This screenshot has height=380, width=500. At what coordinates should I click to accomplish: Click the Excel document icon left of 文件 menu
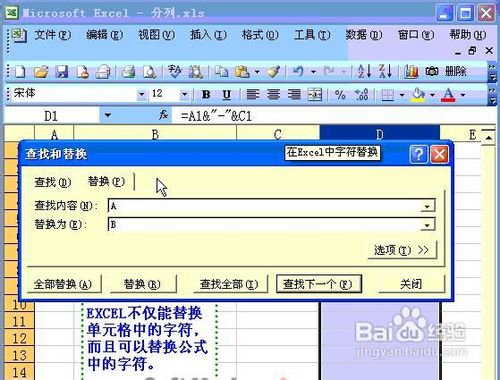click(19, 35)
